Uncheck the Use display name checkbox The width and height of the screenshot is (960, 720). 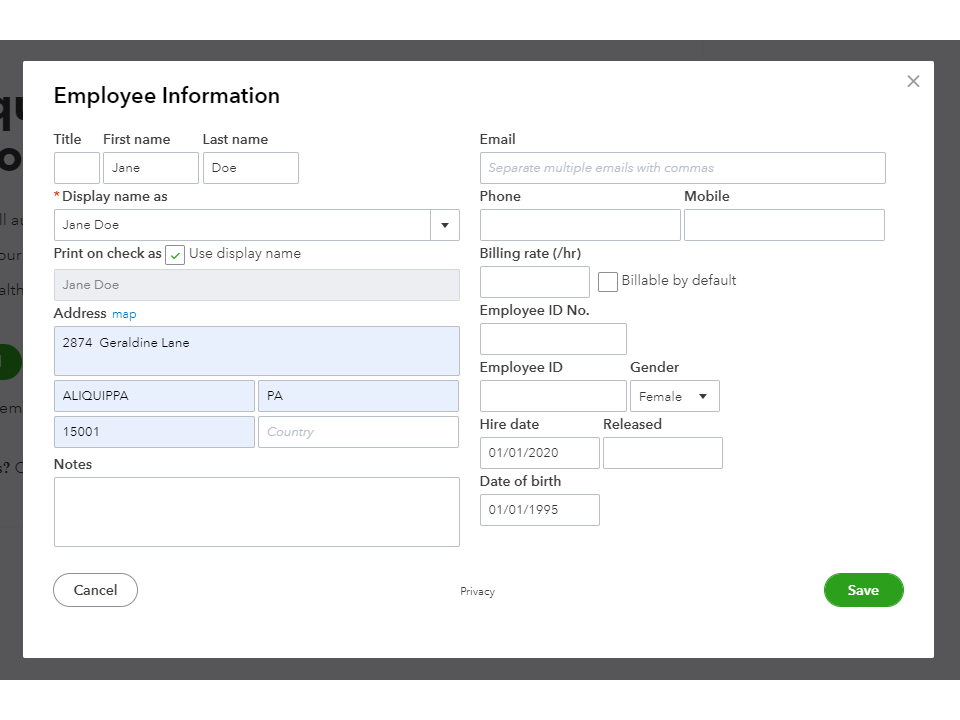(x=175, y=255)
